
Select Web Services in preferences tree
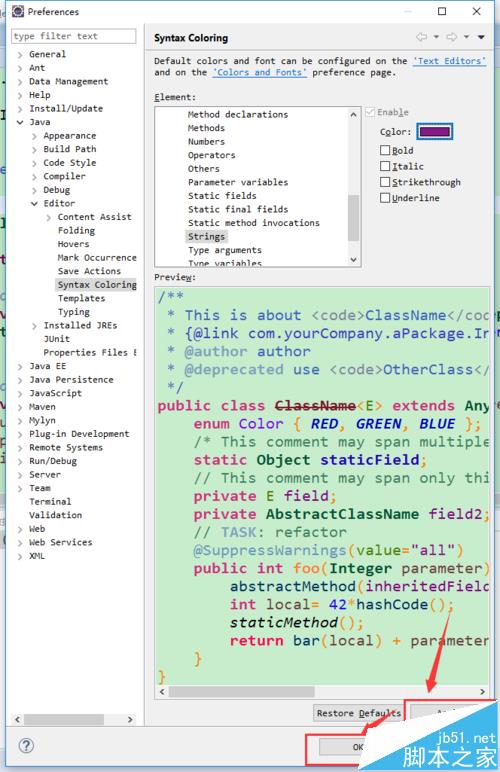(x=61, y=542)
